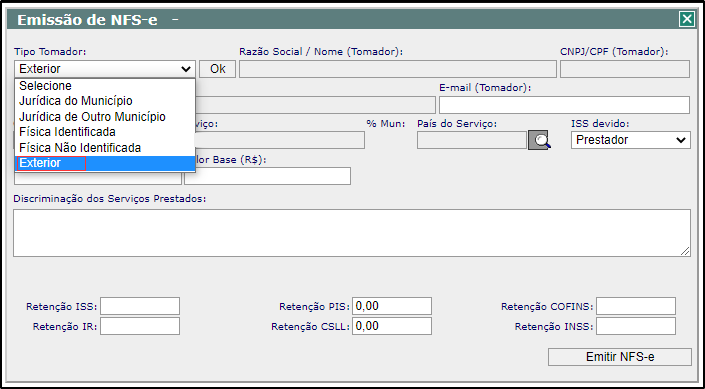Pick Física Identificada from the list
Viewport: 705px width, 389px height.
pos(105,132)
